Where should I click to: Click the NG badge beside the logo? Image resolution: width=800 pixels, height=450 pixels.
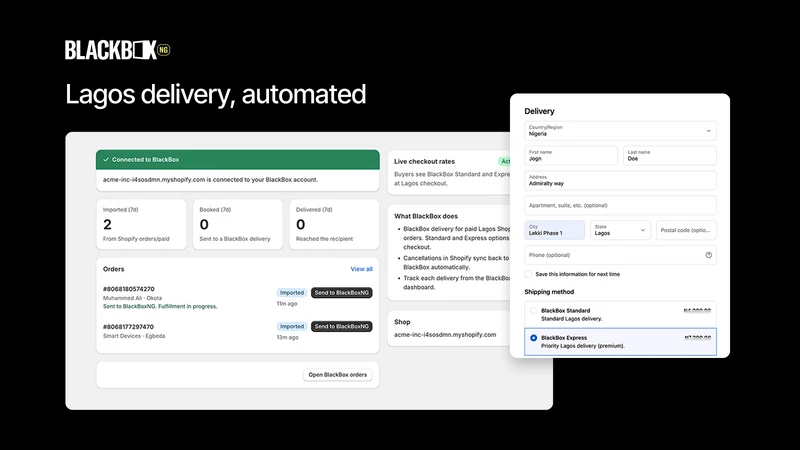163,50
